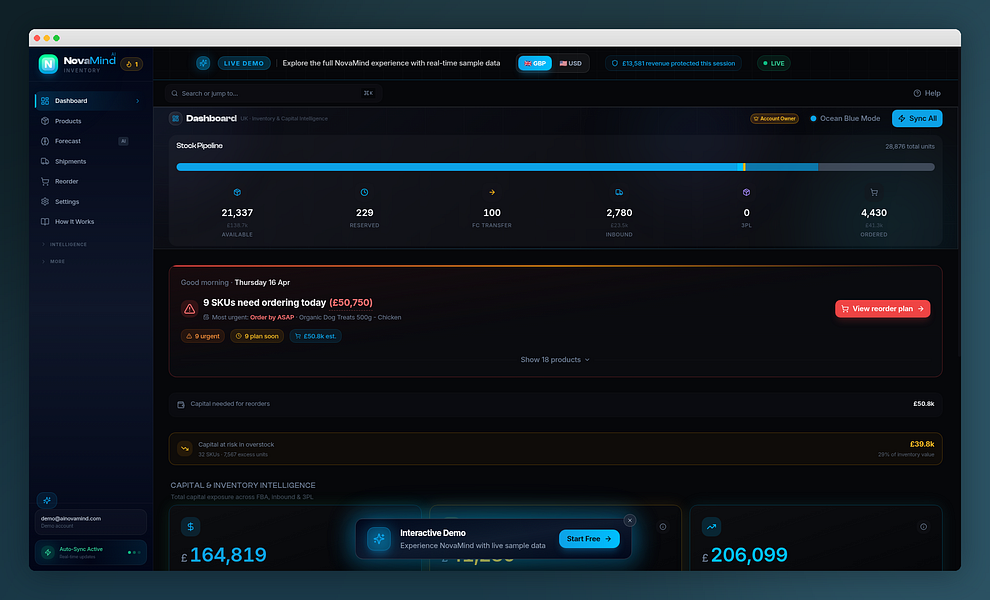The image size is (990, 600).
Task: Click the Reserved clock icon
Action: point(364,192)
